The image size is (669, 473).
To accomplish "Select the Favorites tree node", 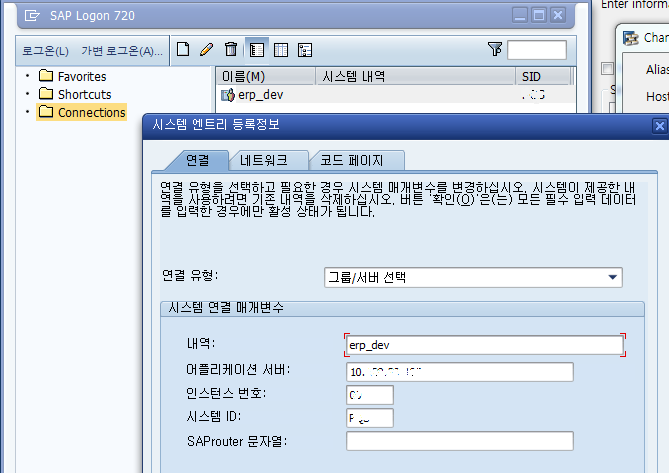I will pos(82,76).
